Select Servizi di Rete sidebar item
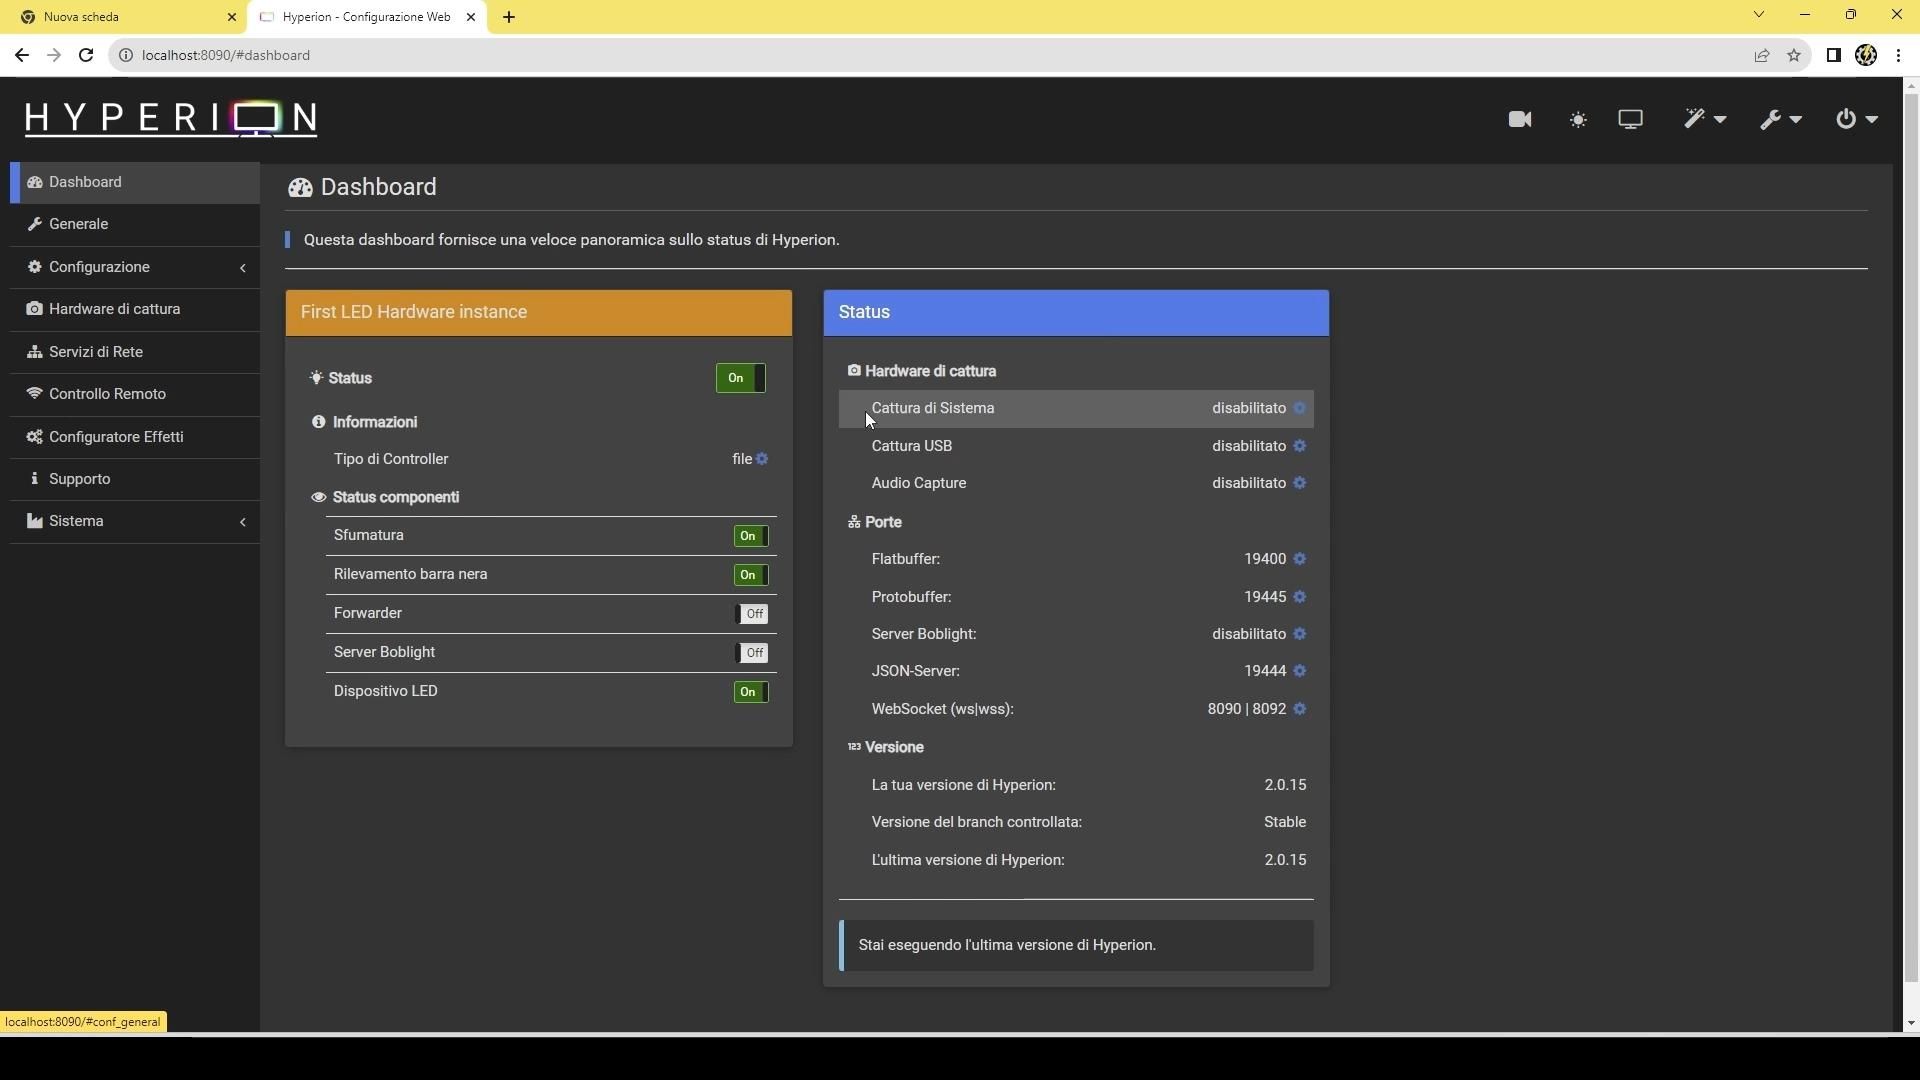This screenshot has width=1920, height=1080. click(96, 352)
